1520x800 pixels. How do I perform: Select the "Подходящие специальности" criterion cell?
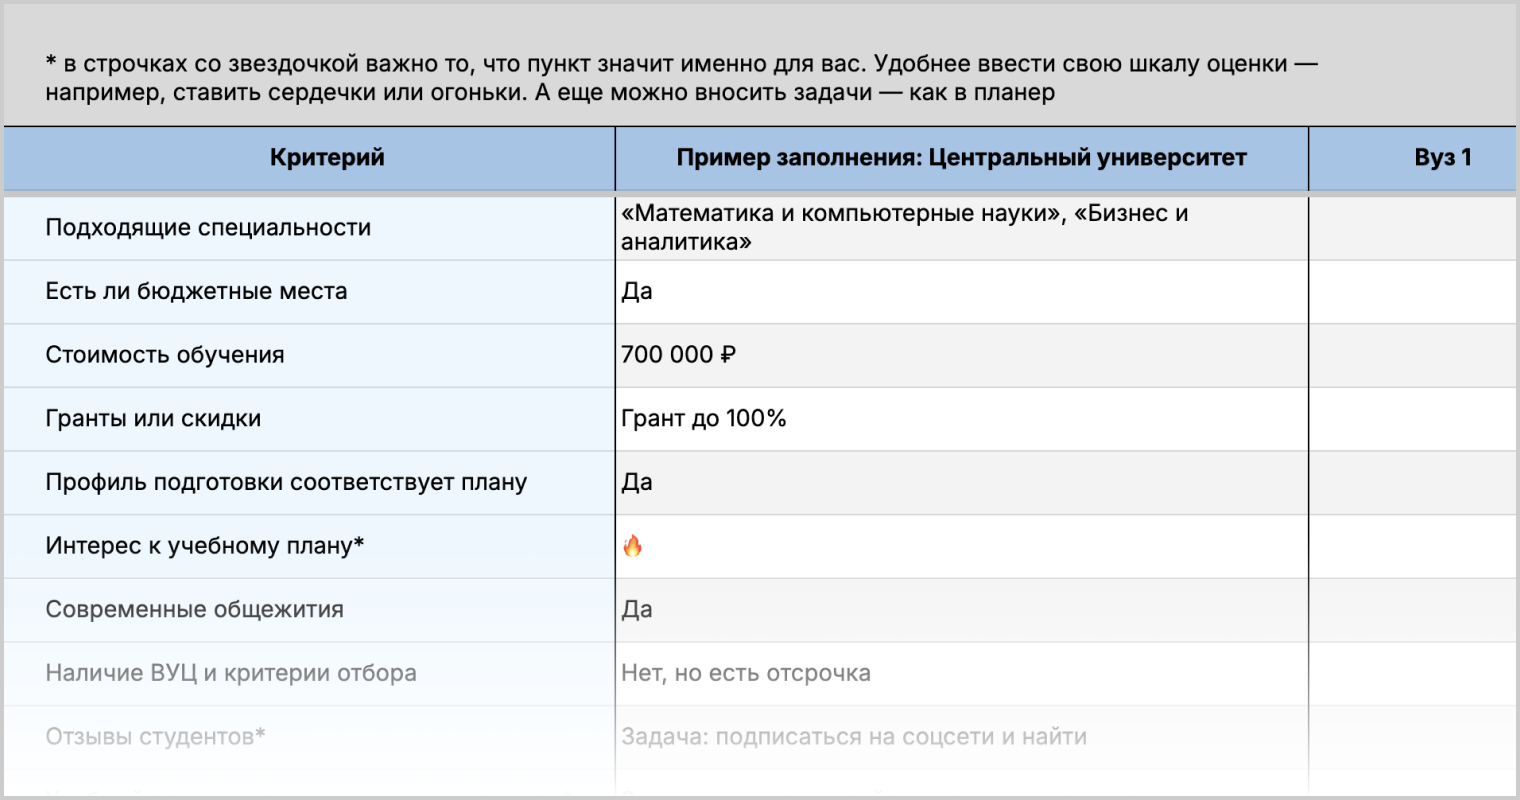208,228
